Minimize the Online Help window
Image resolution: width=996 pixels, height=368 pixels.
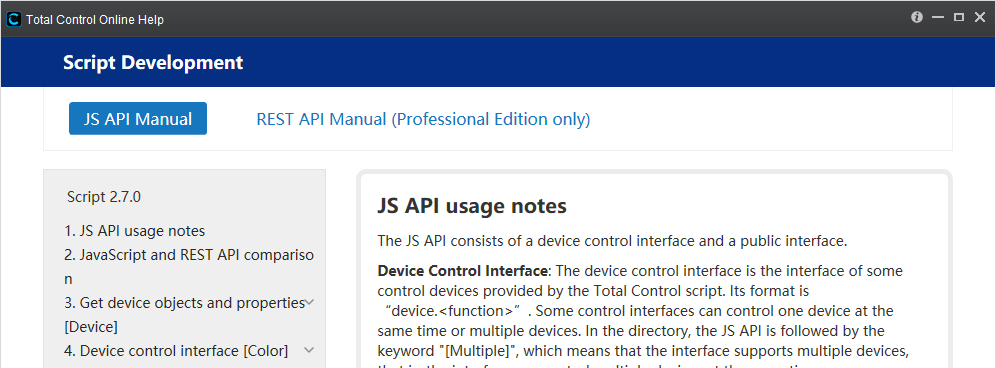click(938, 18)
